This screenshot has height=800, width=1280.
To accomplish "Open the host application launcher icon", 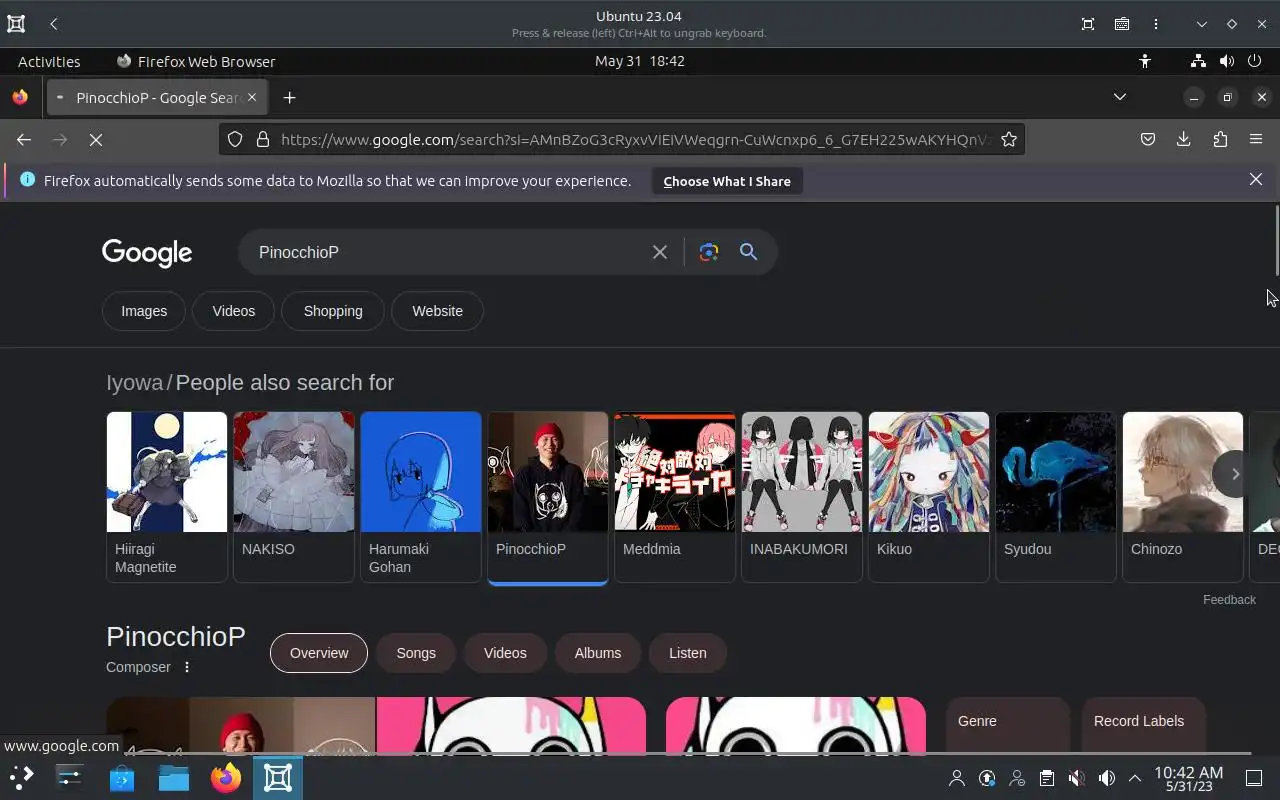I will 21,777.
